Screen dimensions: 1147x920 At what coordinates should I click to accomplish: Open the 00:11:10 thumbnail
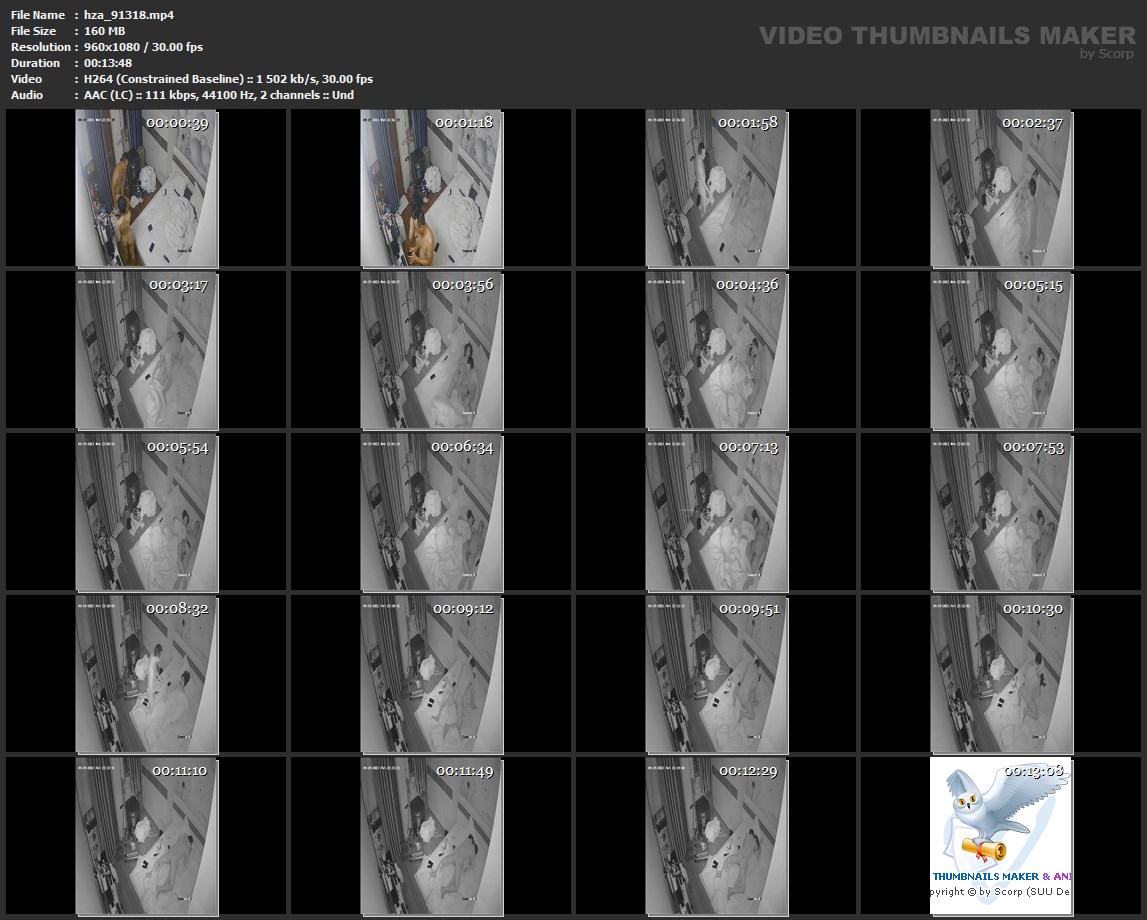click(146, 836)
